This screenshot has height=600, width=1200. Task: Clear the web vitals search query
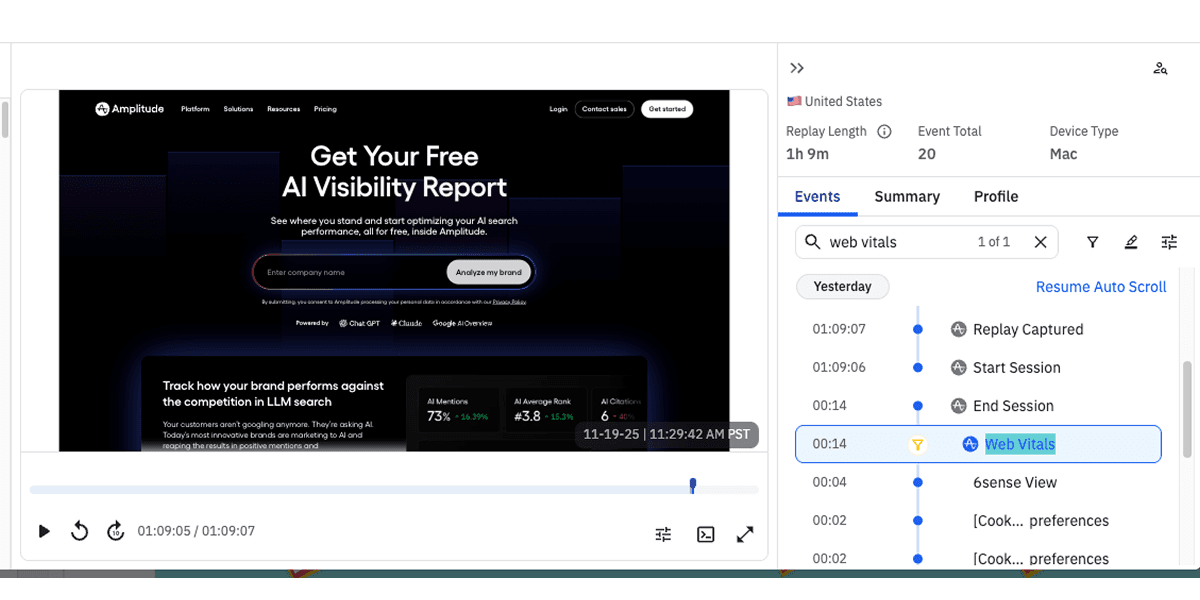click(x=1040, y=242)
